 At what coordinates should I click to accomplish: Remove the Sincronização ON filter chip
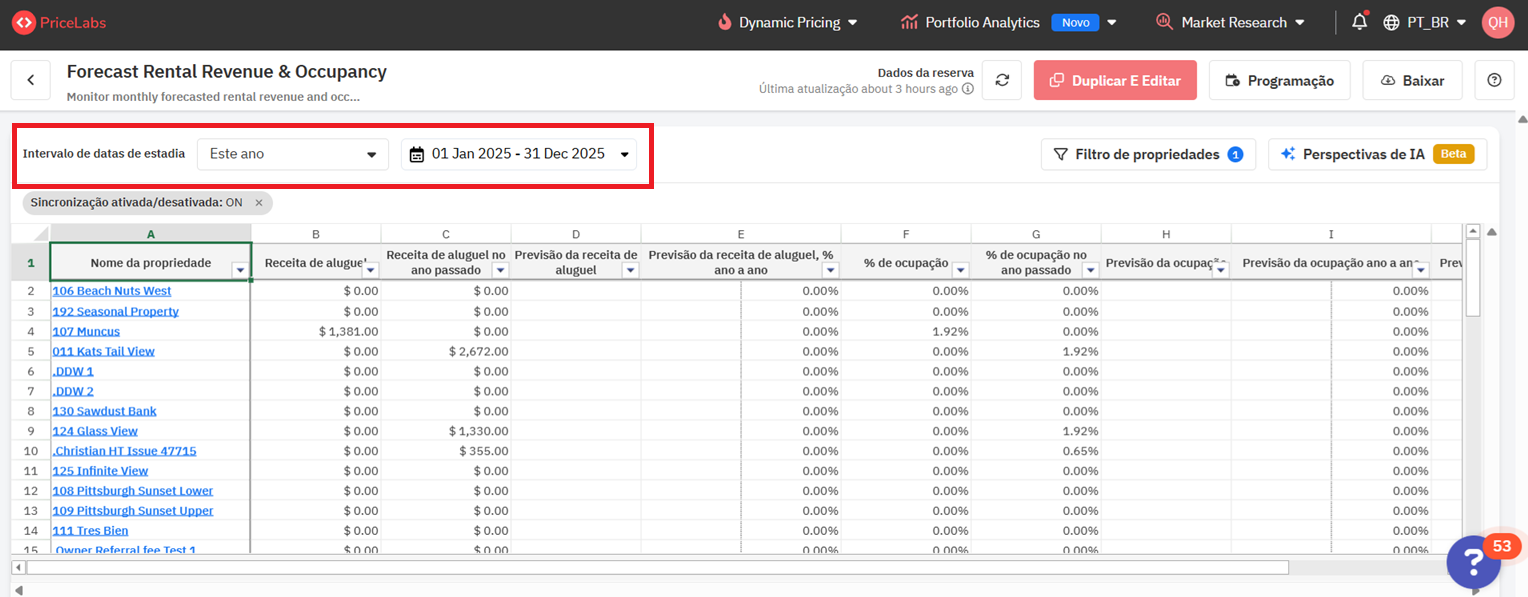(258, 202)
